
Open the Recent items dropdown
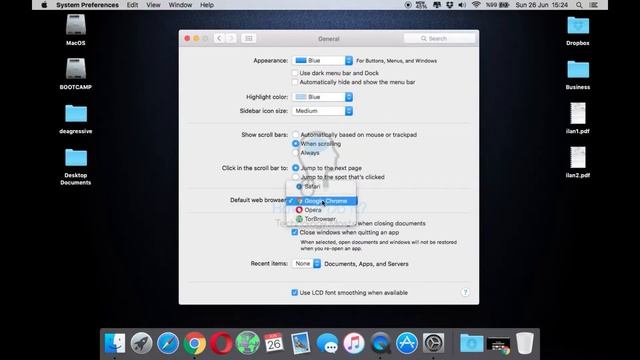tap(307, 264)
